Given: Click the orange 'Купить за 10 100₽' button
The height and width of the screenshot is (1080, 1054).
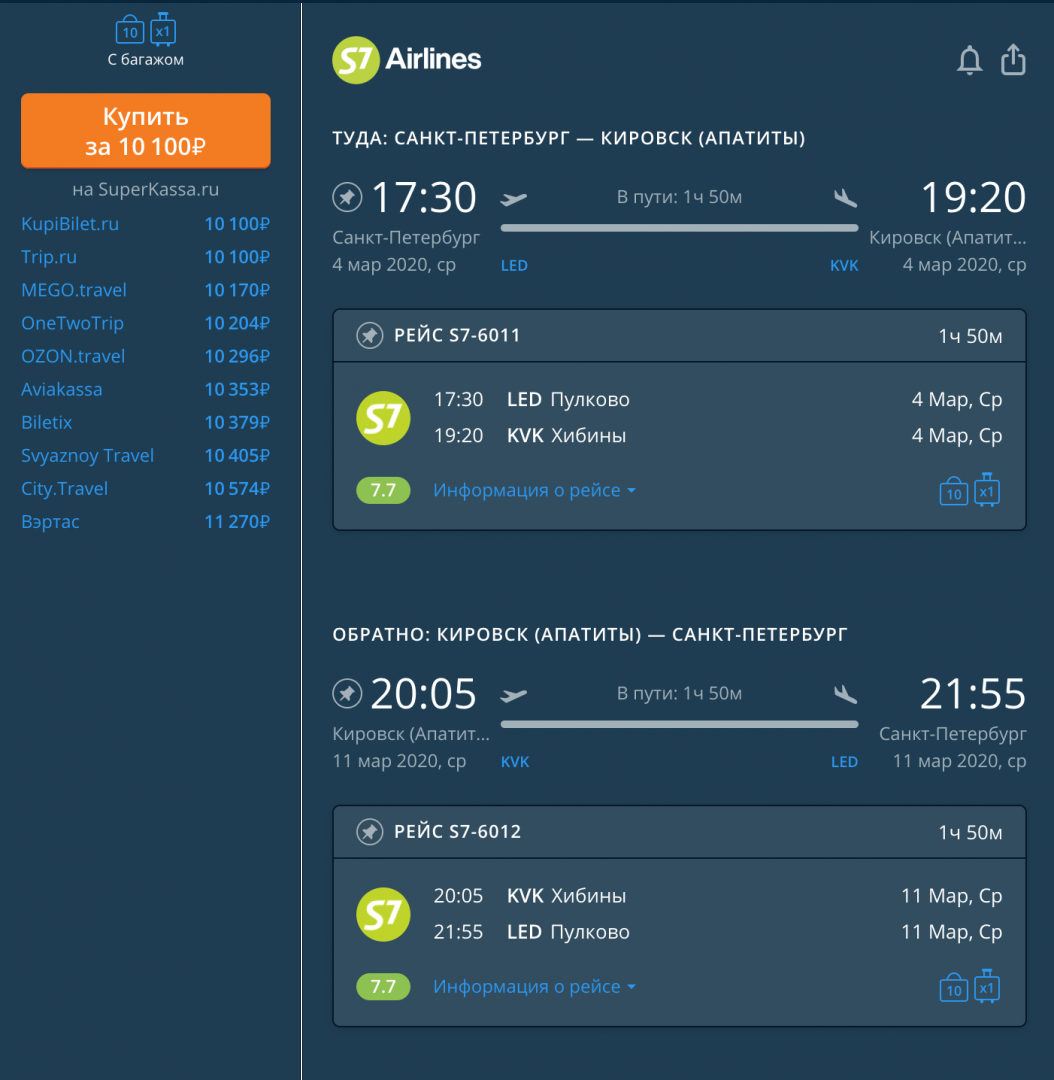Looking at the screenshot, I should (x=146, y=131).
